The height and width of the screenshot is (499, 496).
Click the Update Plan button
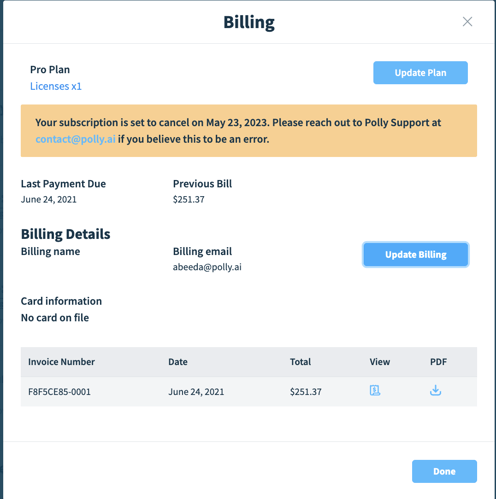pyautogui.click(x=420, y=73)
